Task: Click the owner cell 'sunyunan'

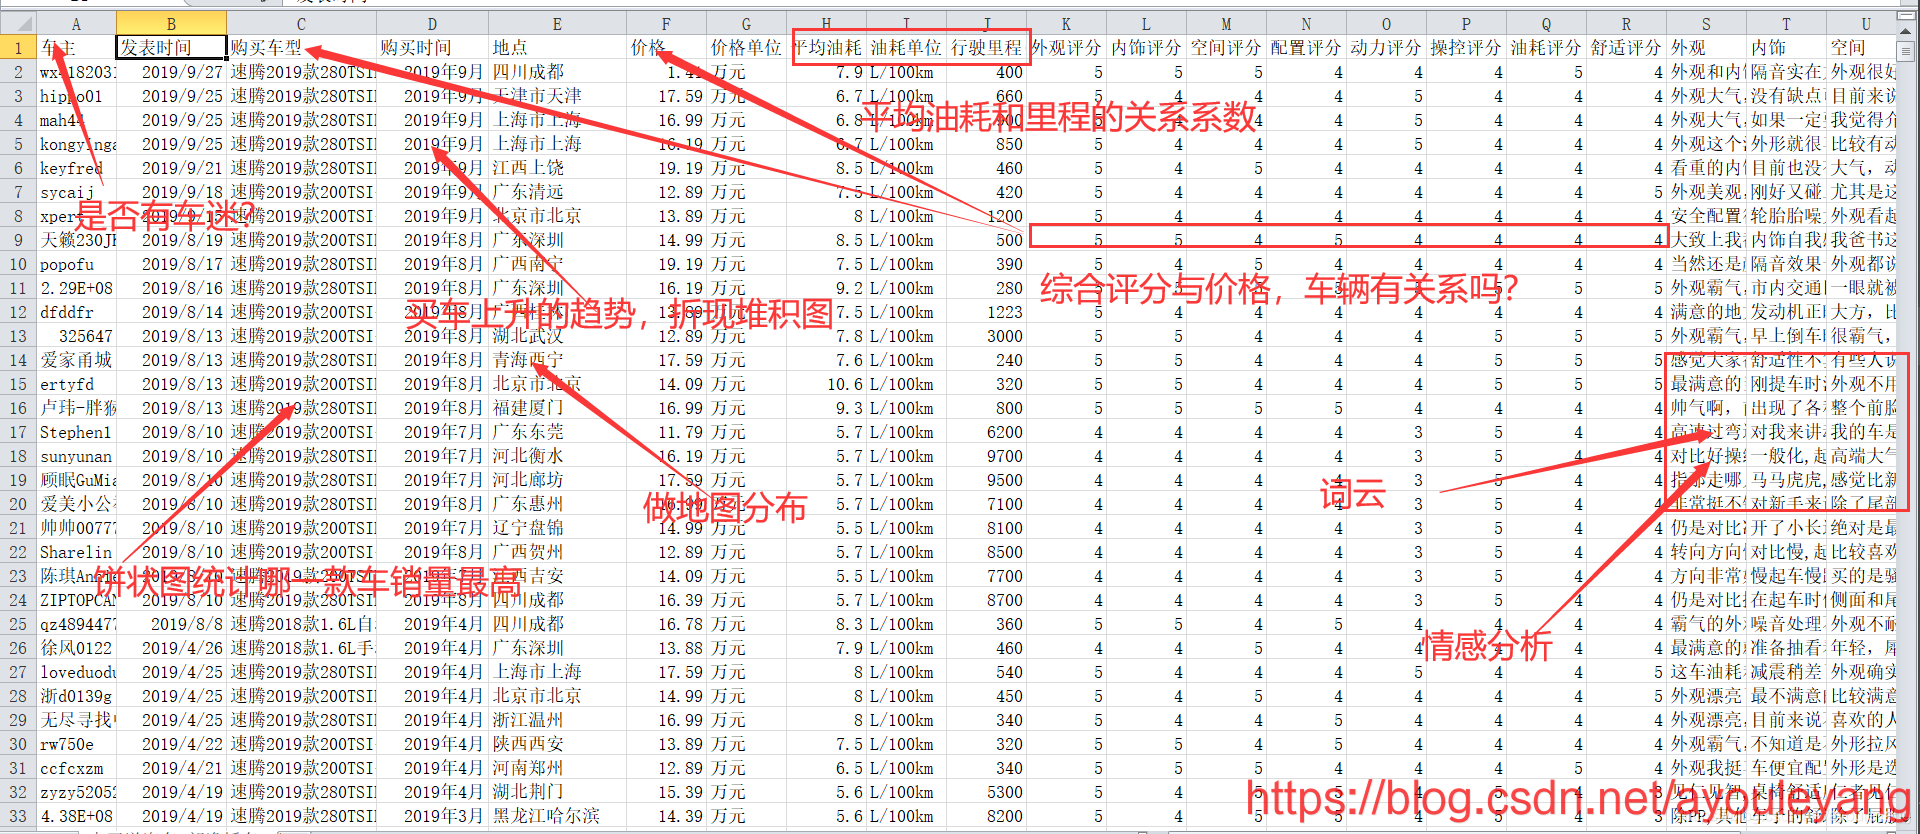Action: click(x=76, y=456)
